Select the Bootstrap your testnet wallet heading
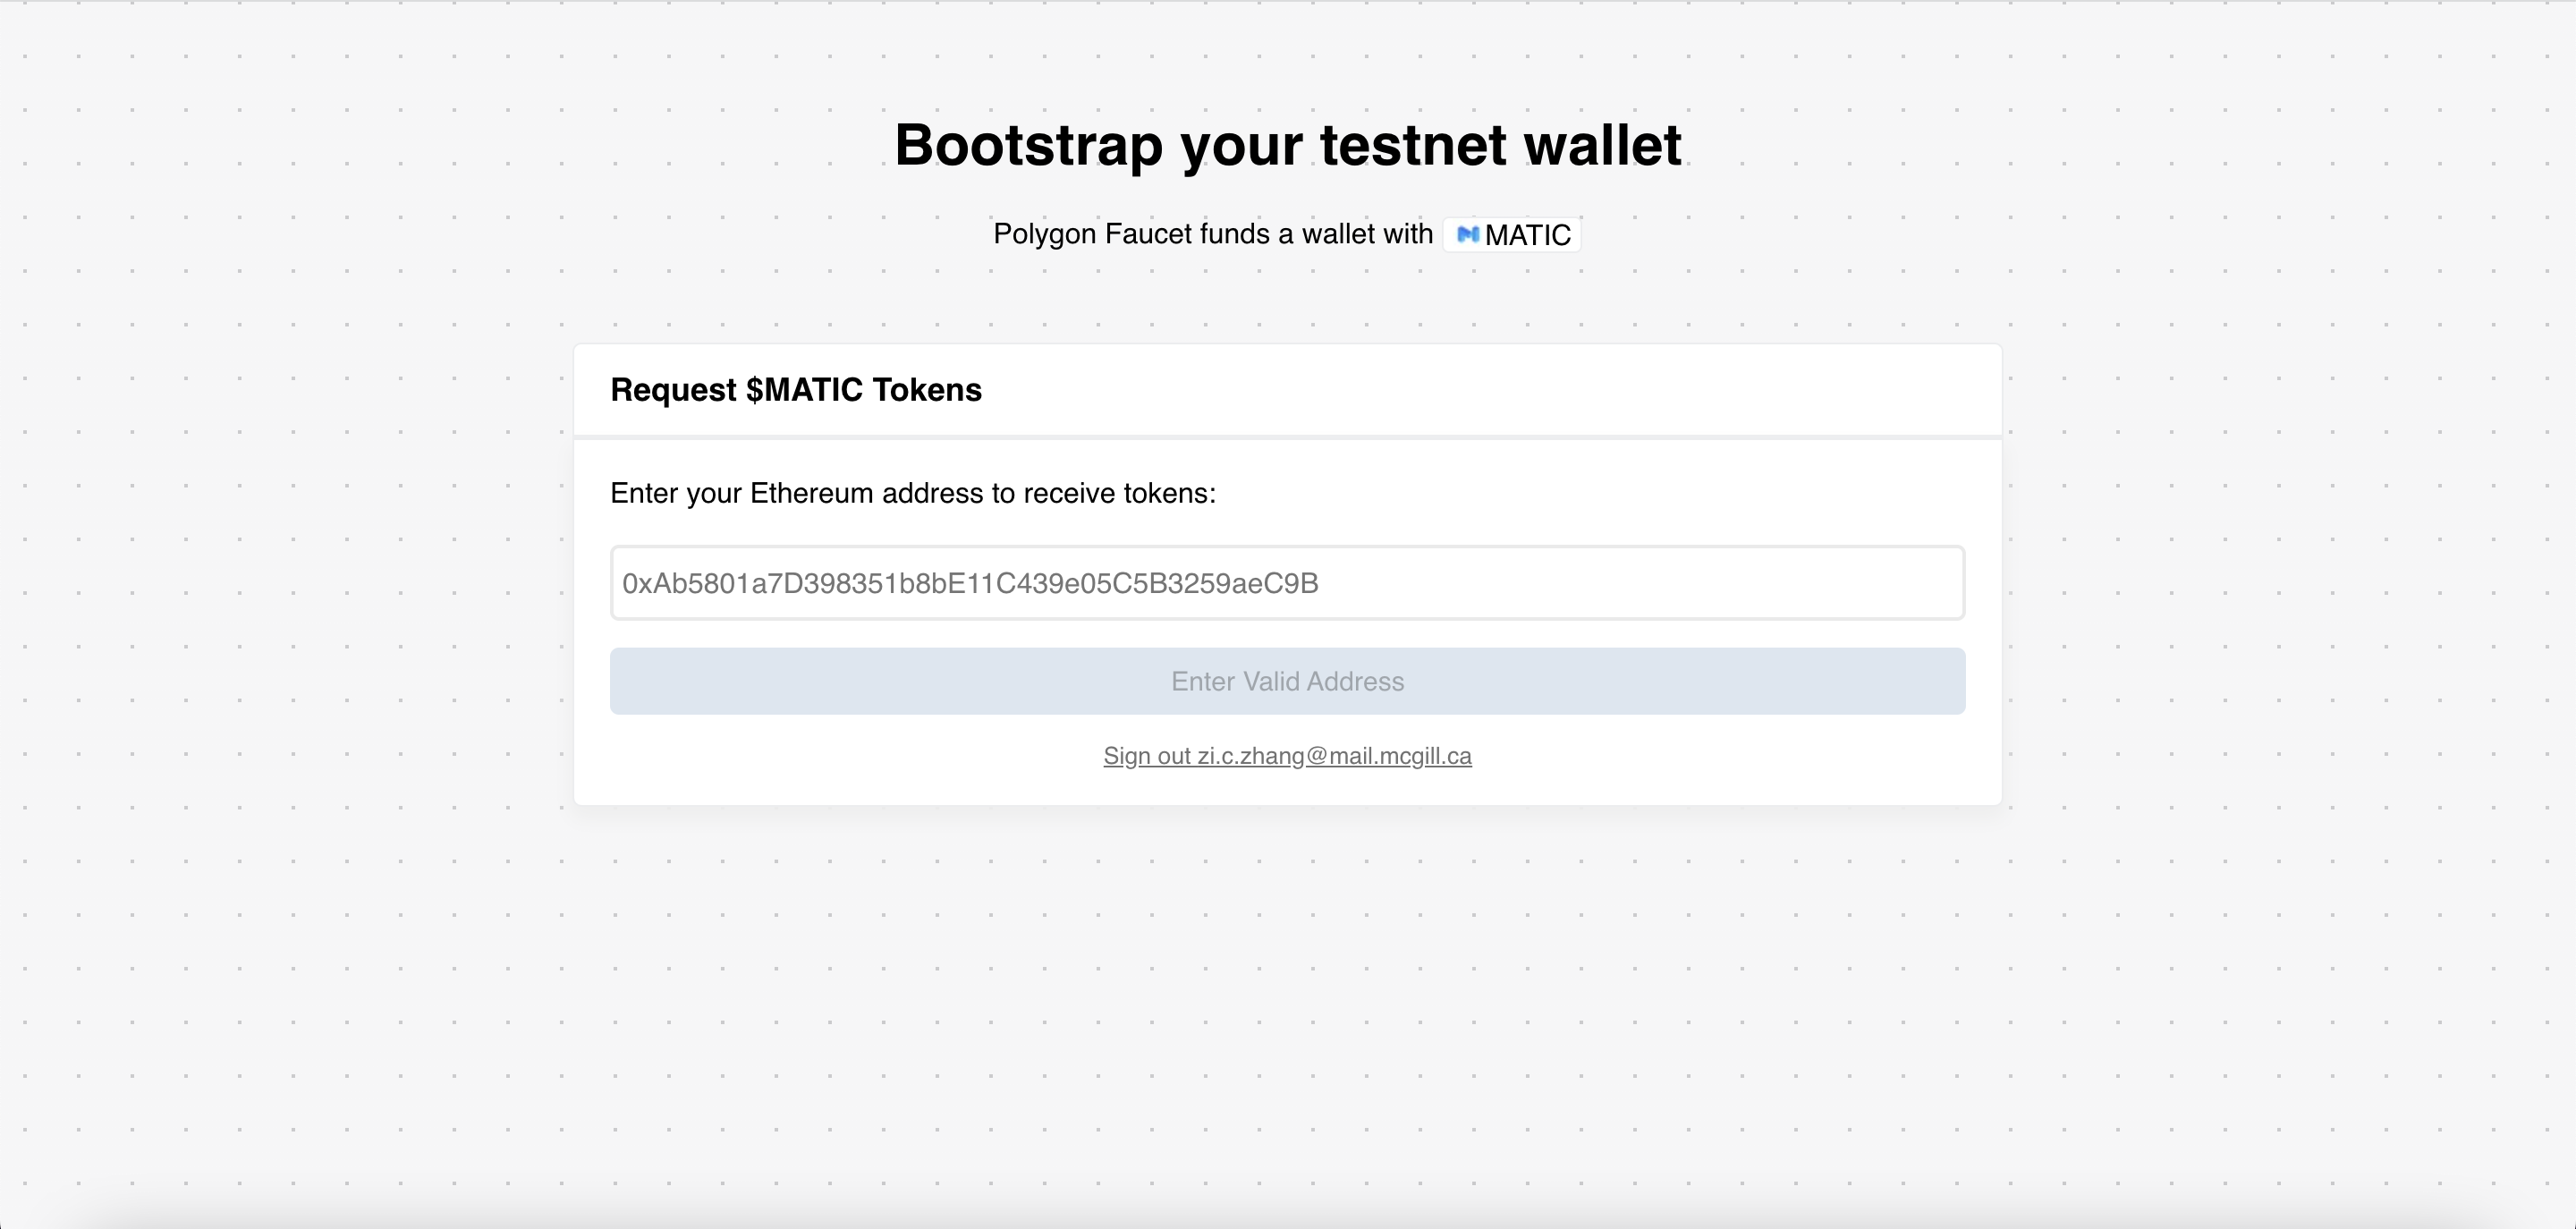 1288,144
